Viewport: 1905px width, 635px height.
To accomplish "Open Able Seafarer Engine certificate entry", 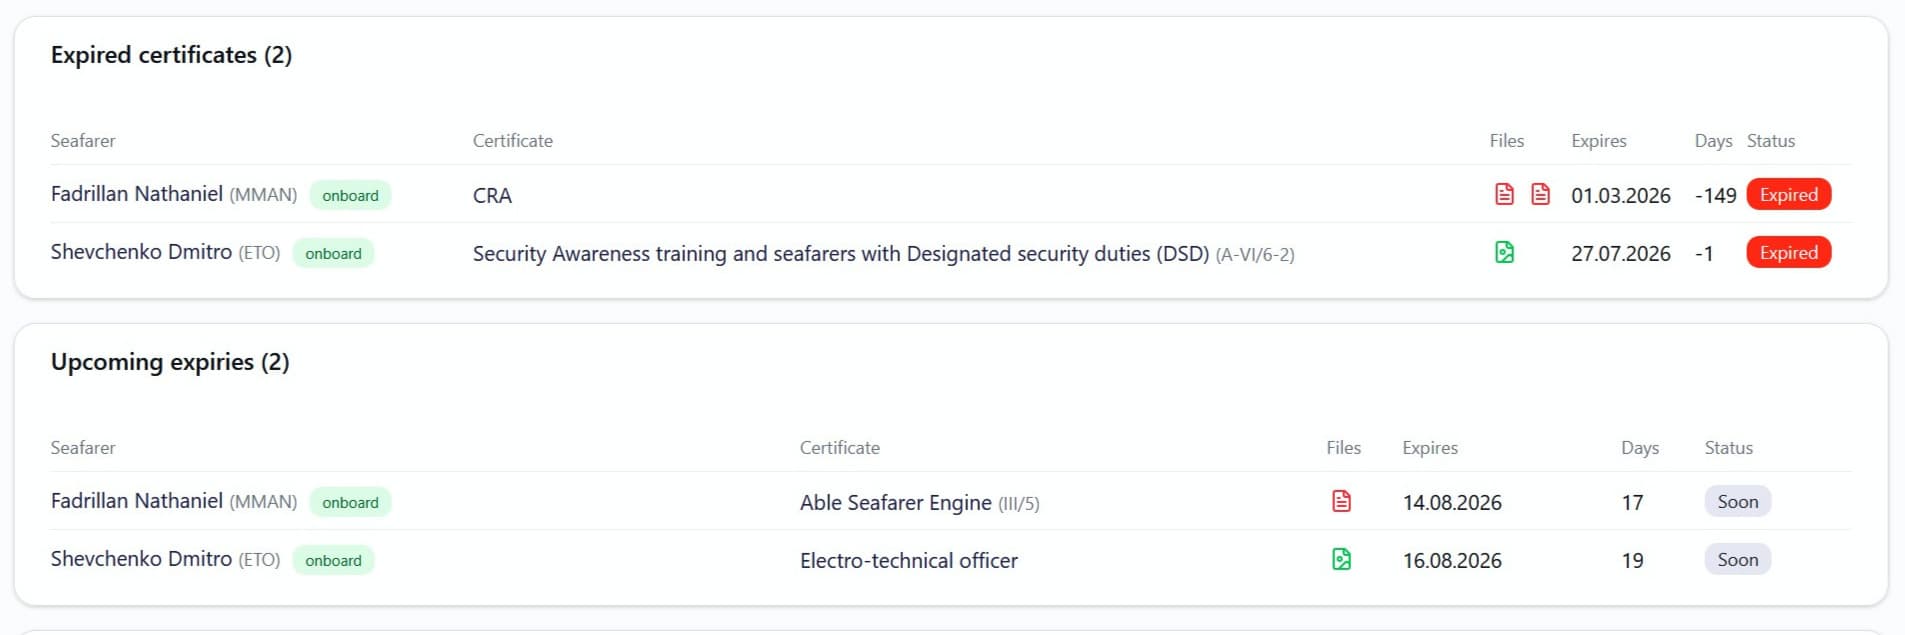I will click(919, 503).
